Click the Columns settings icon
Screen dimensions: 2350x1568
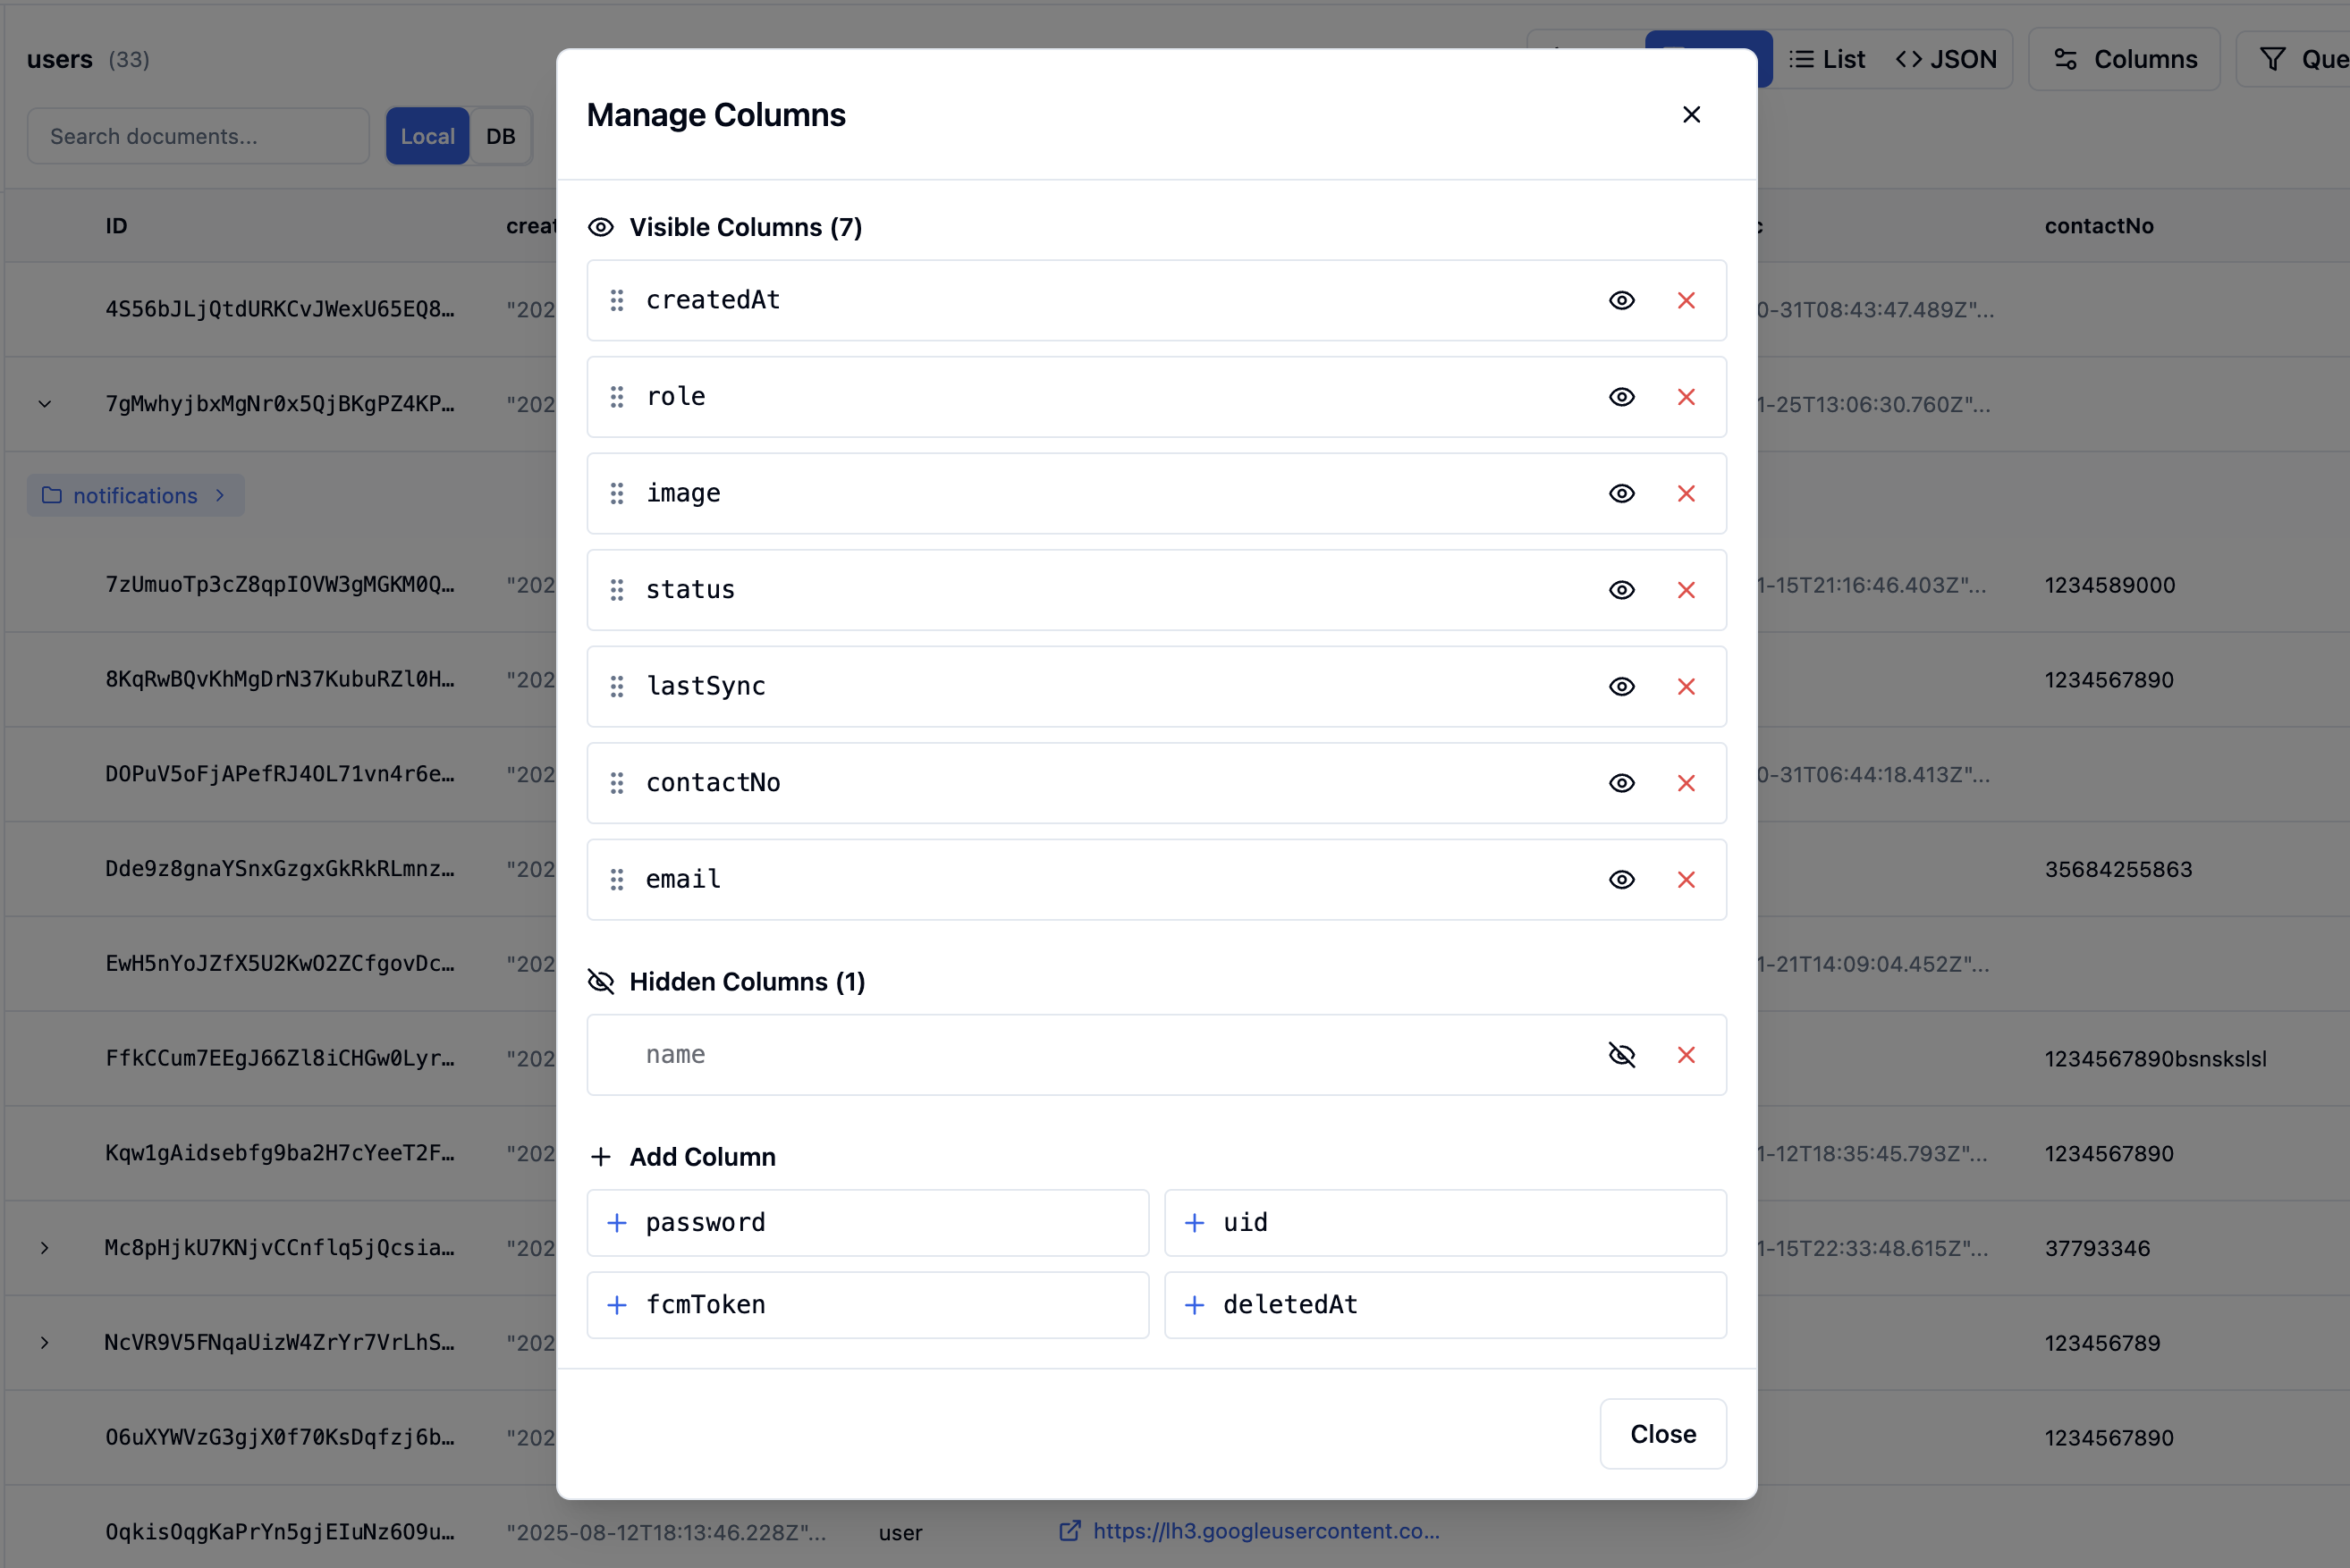2064,58
